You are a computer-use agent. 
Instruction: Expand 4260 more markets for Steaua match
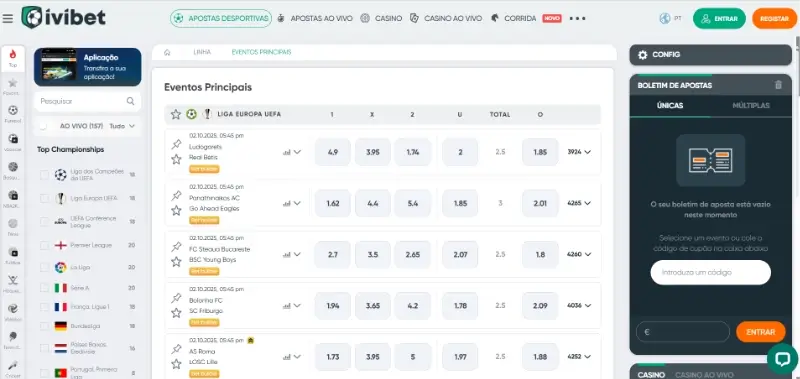click(x=579, y=254)
